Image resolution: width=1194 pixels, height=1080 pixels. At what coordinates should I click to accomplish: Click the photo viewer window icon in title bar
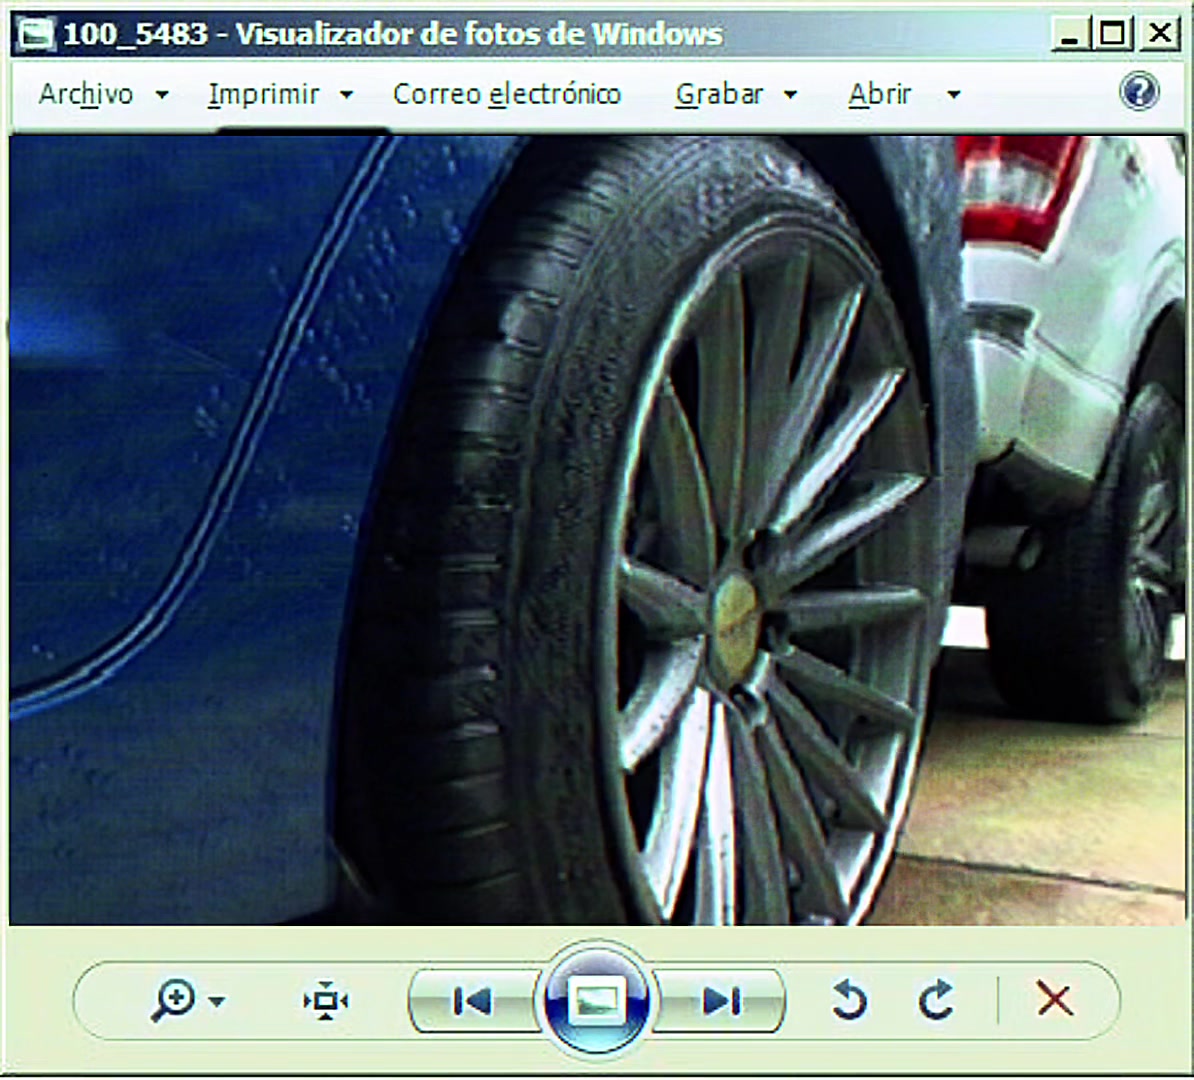(36, 34)
